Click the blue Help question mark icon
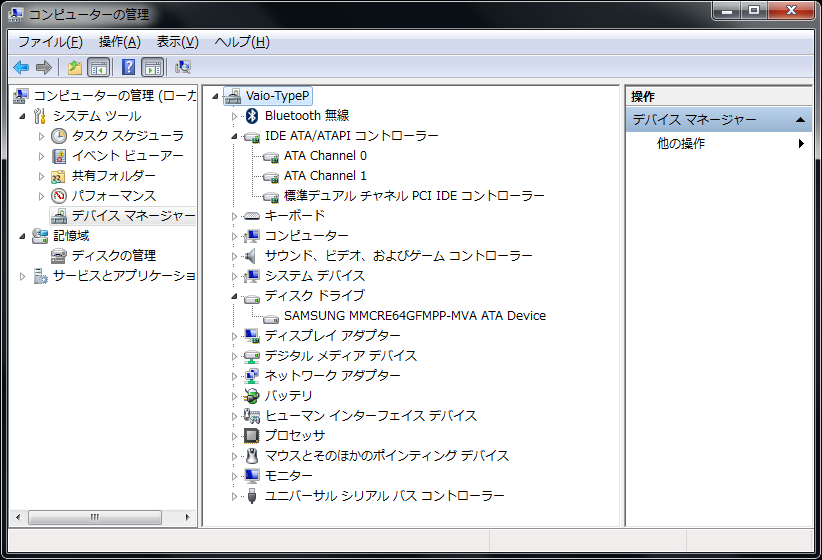This screenshot has width=822, height=560. pos(128,67)
